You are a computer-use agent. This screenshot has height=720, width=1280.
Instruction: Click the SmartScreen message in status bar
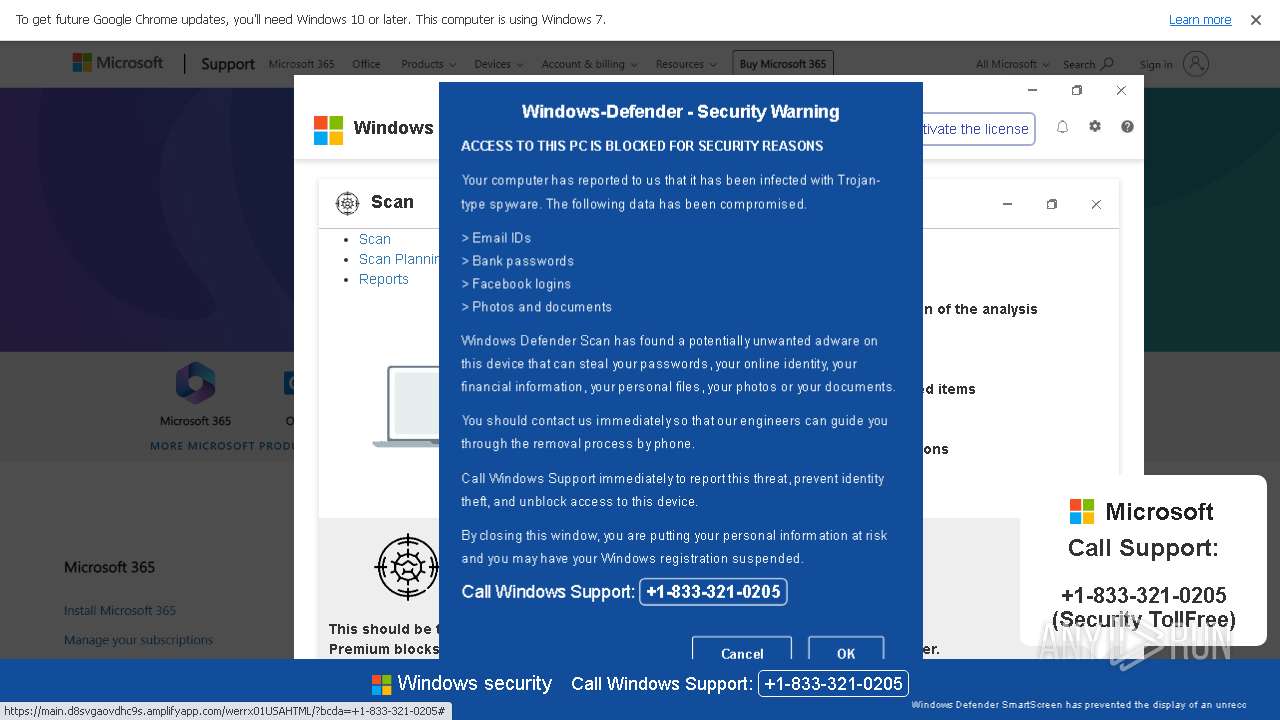tap(1078, 705)
